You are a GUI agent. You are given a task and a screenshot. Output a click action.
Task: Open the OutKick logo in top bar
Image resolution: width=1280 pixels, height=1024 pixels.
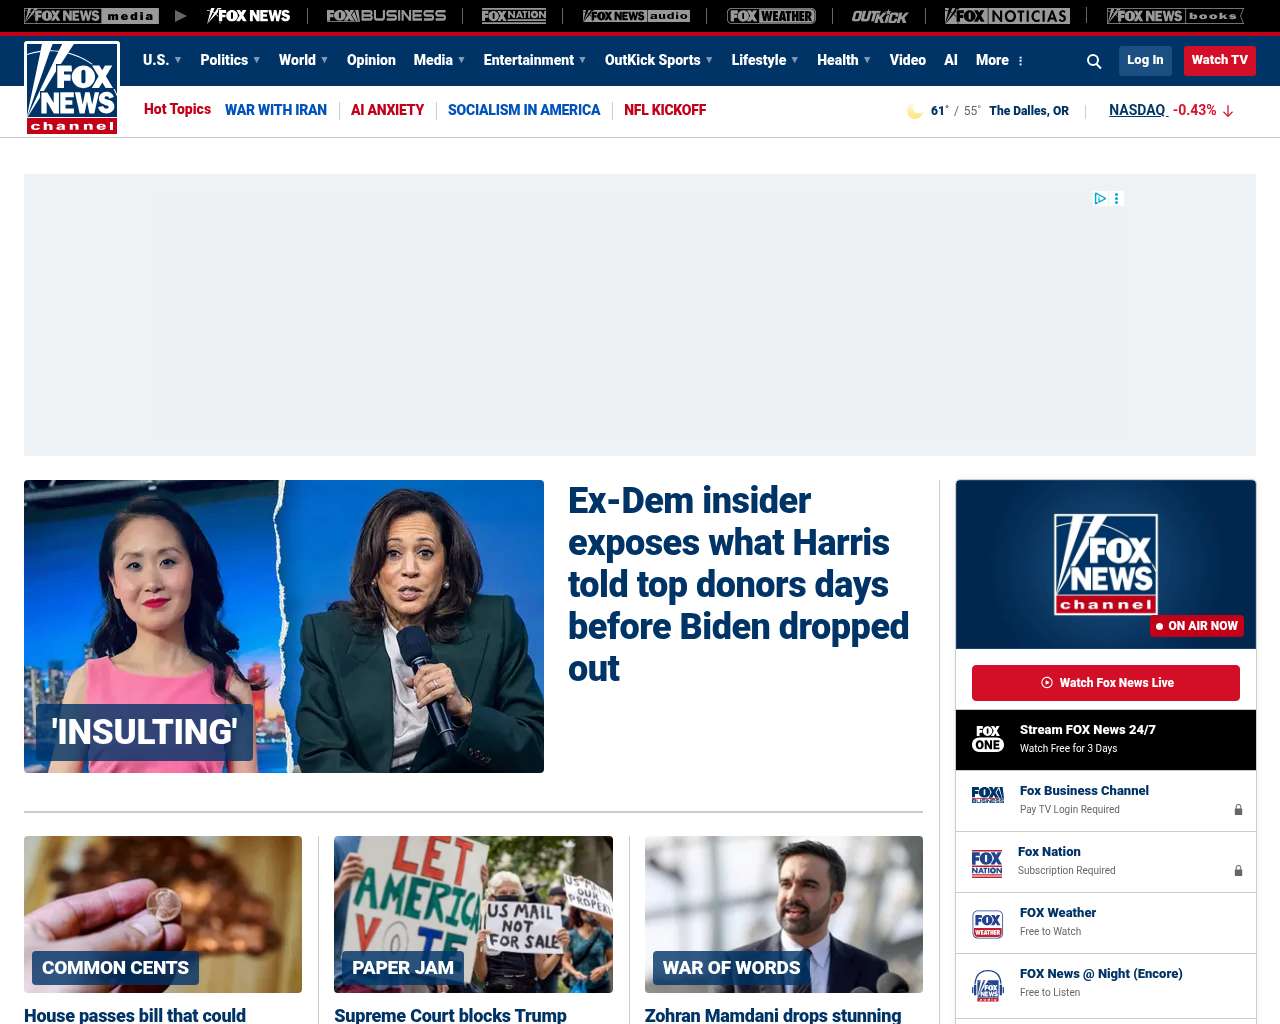[880, 16]
